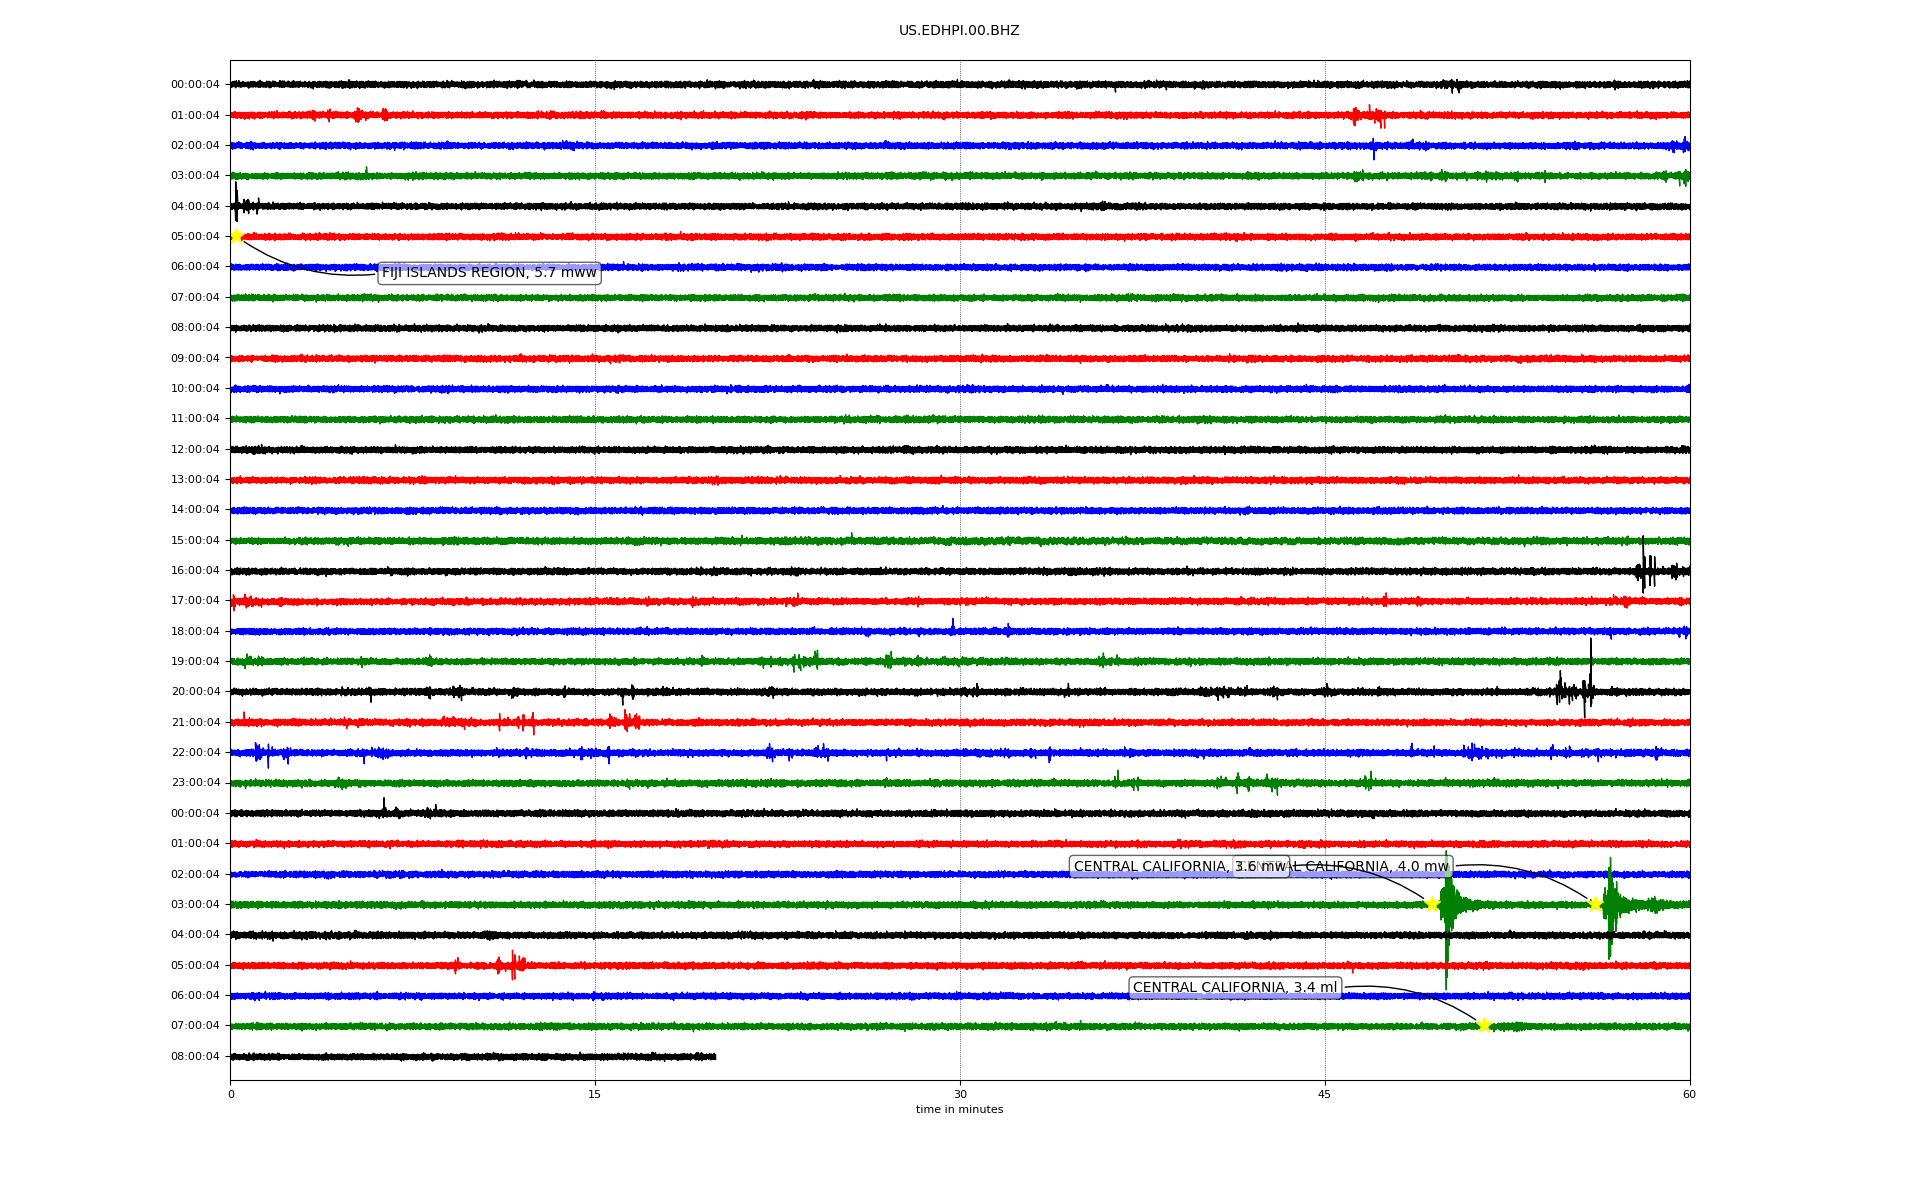Screen dimensions: 1920x1200
Task: Click the 15 minute x-axis tick label
Action: pos(595,1094)
